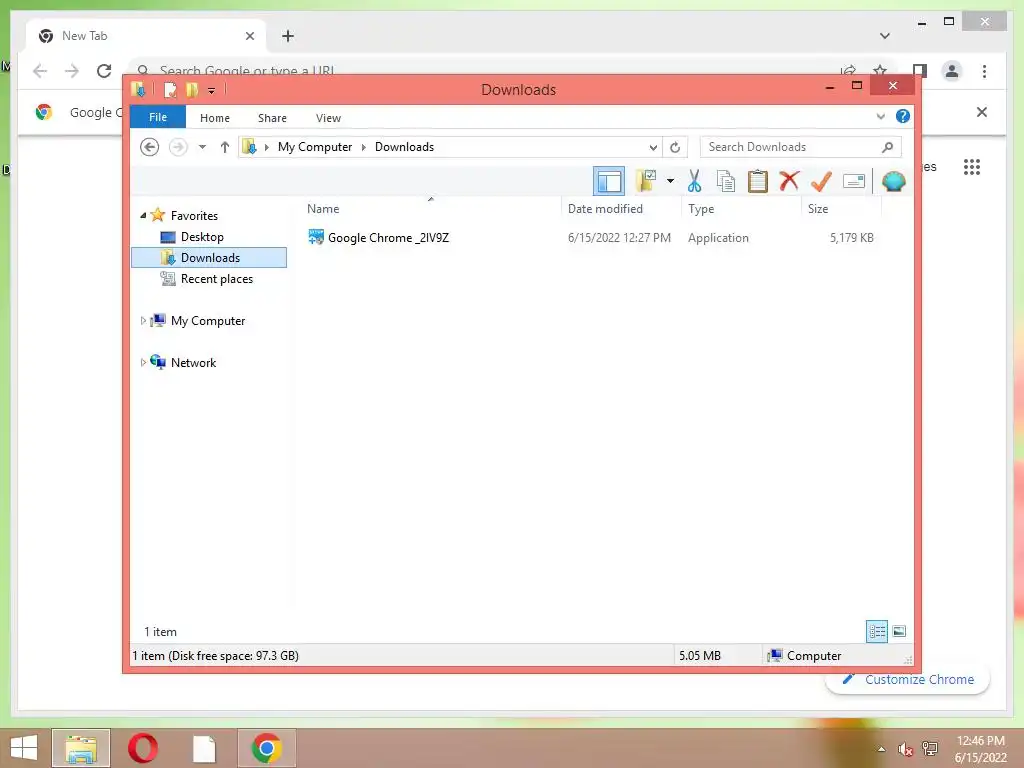Click the 6/15/2022 12:27 PM date cell

[619, 238]
